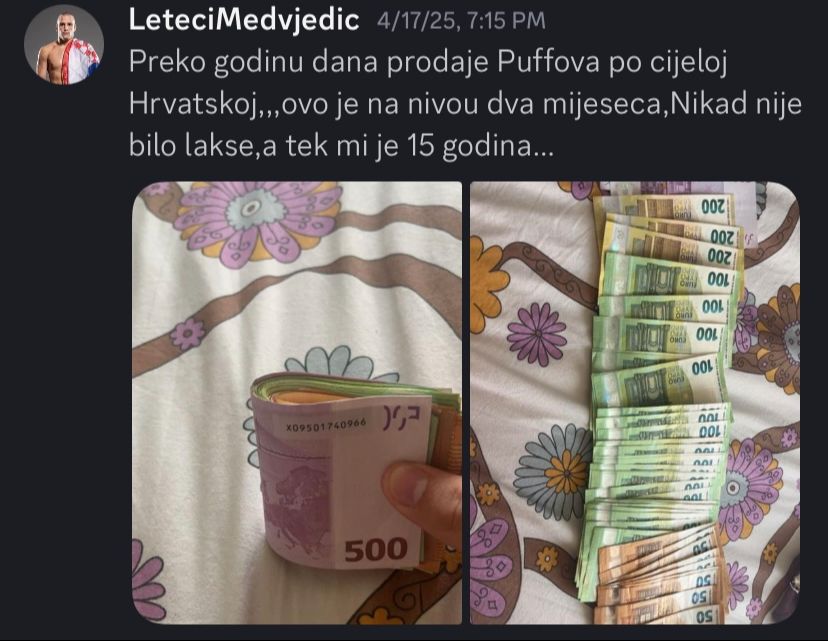This screenshot has width=828, height=641.
Task: Click the orange flower at right photo's edge
Action: 486,284
